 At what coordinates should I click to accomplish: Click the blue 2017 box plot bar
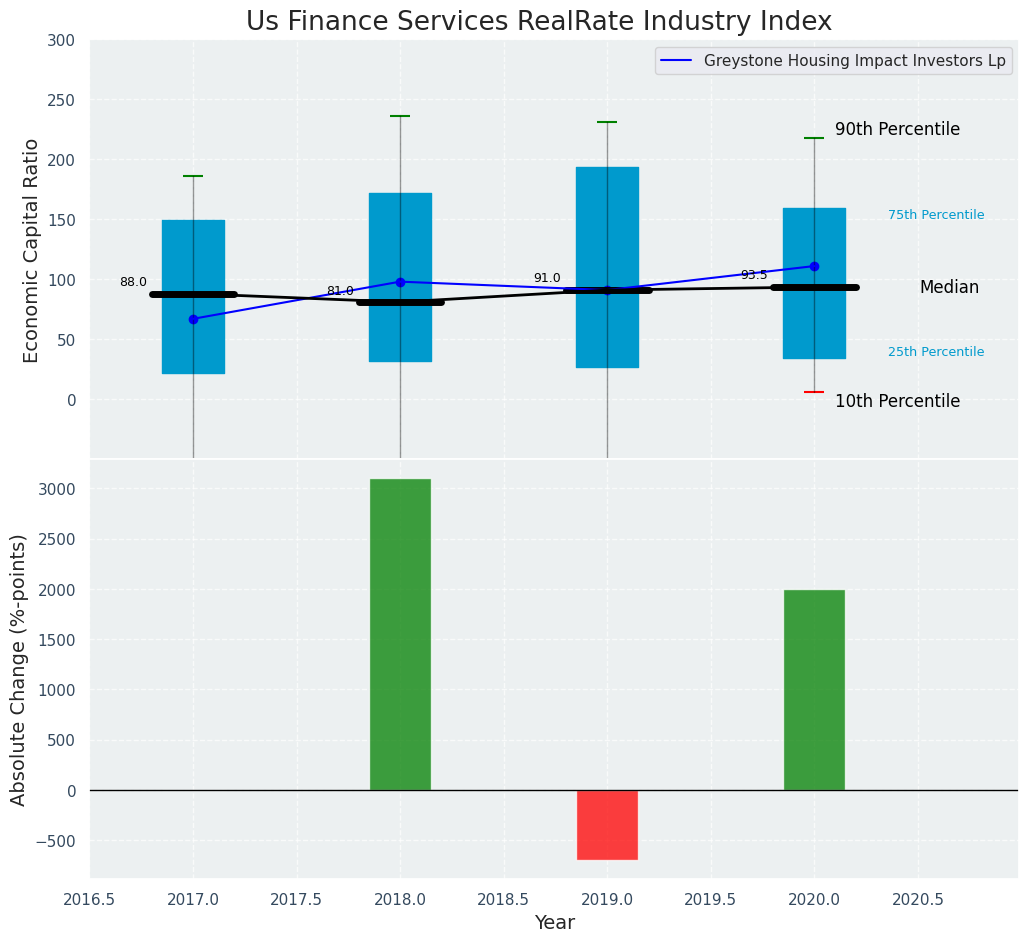(x=193, y=250)
